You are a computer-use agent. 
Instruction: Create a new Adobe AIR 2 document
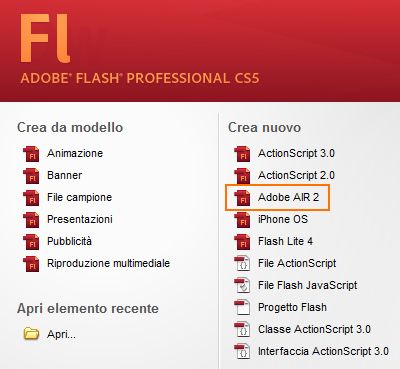pyautogui.click(x=288, y=197)
